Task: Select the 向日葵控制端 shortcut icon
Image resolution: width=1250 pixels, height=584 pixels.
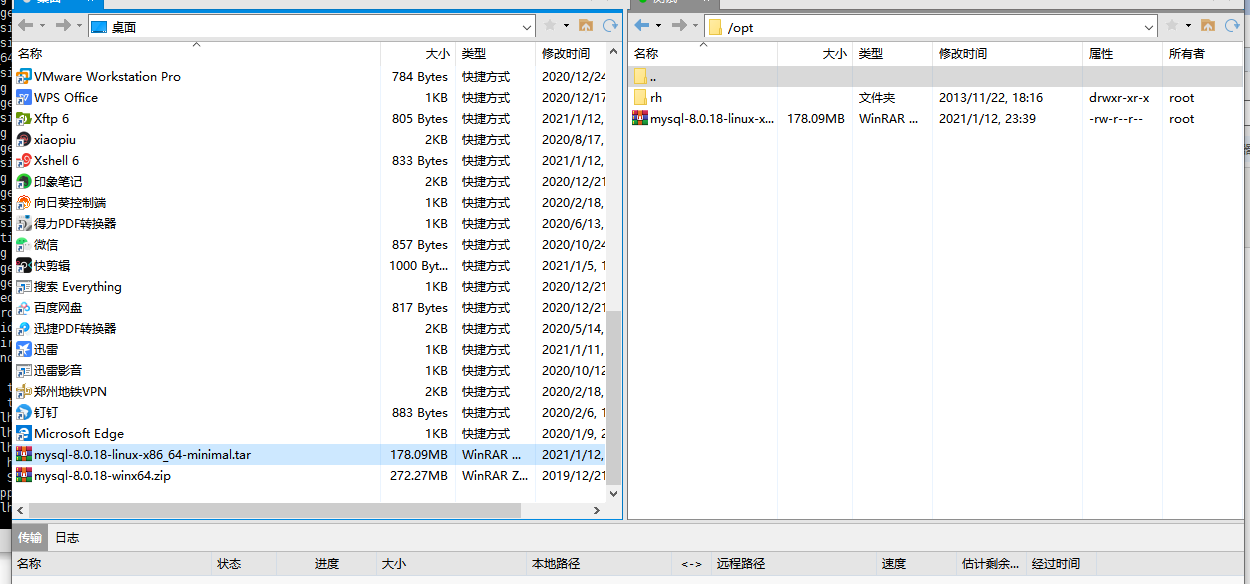Action: pyautogui.click(x=24, y=202)
